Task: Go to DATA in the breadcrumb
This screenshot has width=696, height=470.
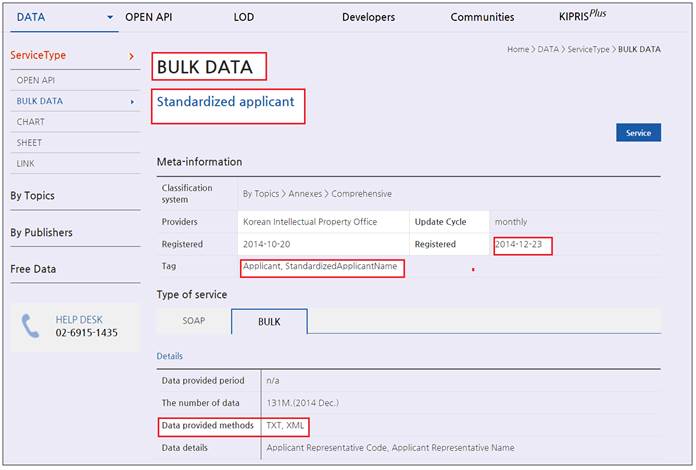Action: coord(548,49)
